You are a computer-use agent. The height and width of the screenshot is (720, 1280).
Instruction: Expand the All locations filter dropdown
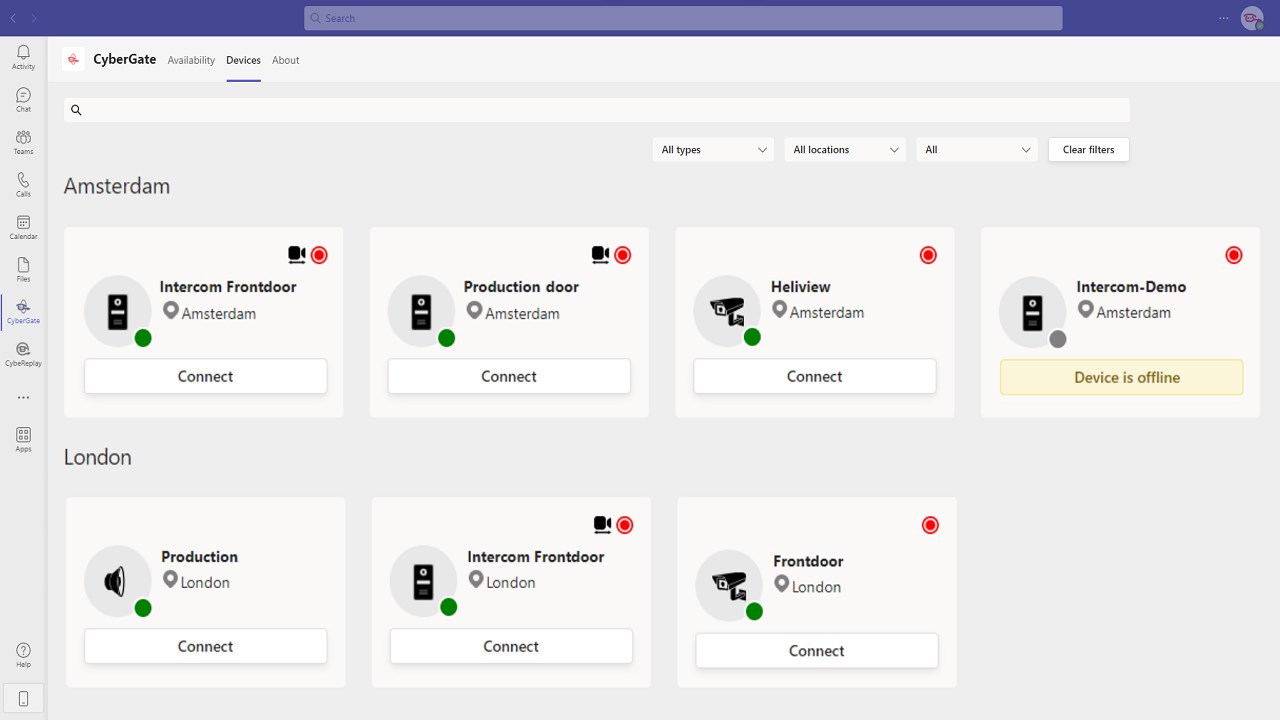[845, 149]
